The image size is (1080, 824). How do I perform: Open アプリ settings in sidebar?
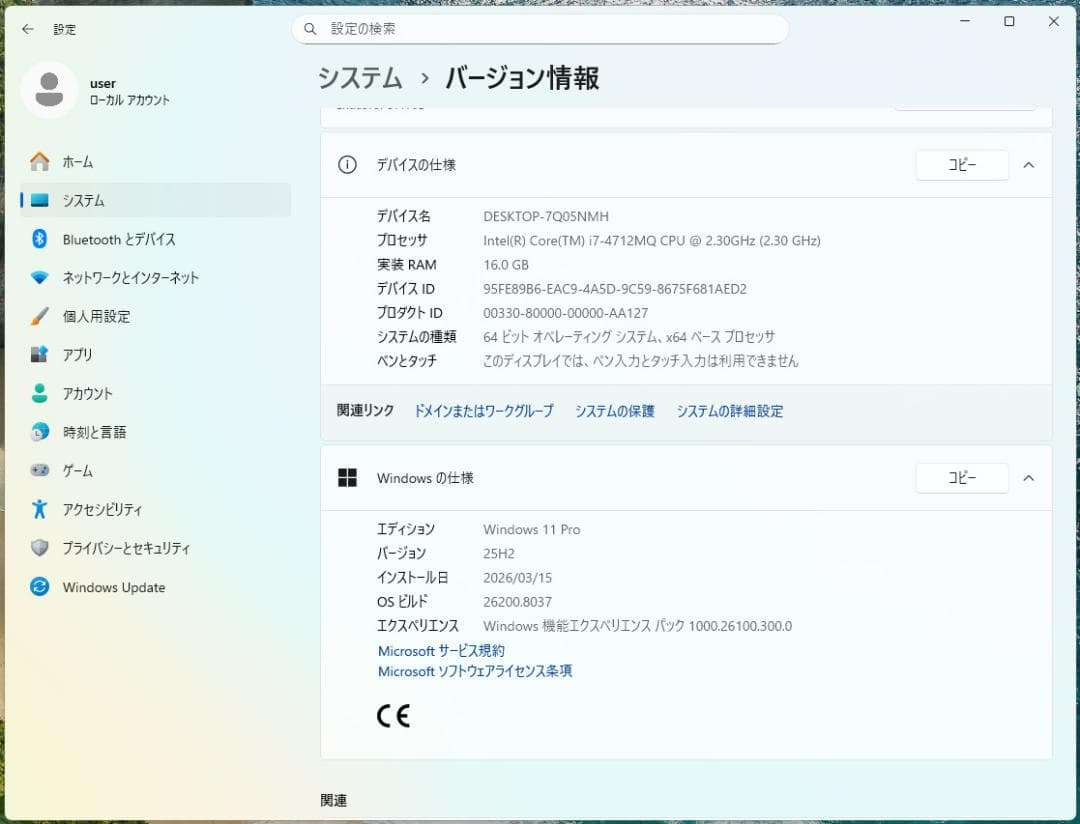[x=155, y=355]
